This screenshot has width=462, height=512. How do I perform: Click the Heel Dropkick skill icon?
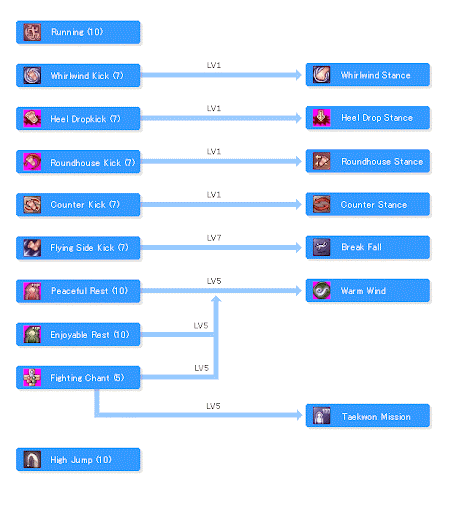[x=32, y=118]
